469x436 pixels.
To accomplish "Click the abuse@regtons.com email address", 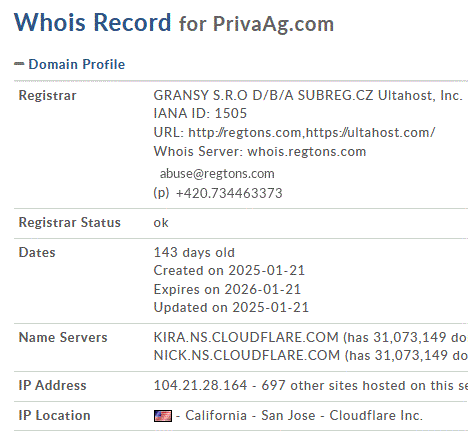I will [217, 173].
